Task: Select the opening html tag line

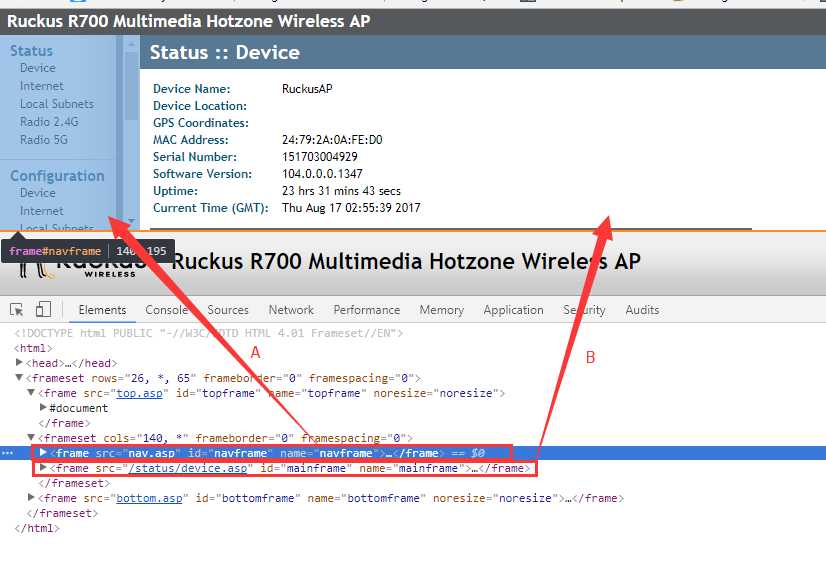Action: [34, 348]
